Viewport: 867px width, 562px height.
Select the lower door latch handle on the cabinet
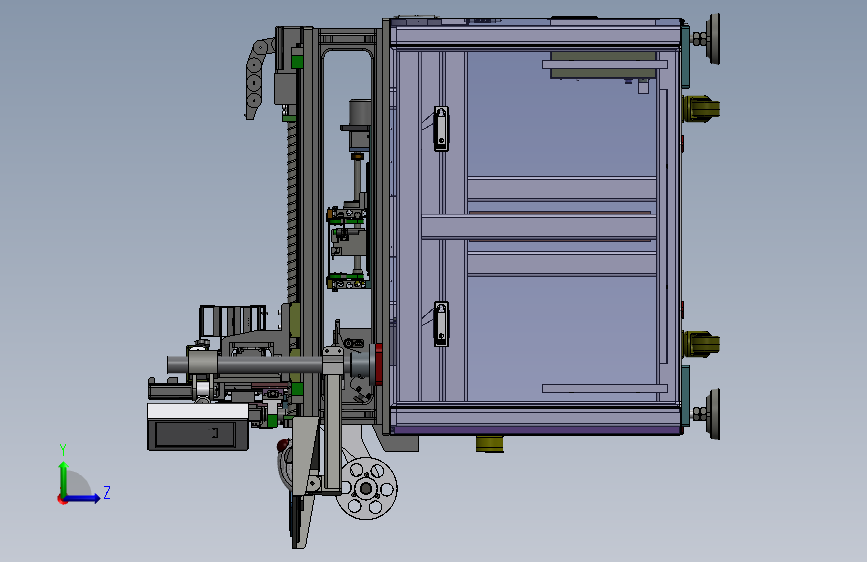point(441,324)
